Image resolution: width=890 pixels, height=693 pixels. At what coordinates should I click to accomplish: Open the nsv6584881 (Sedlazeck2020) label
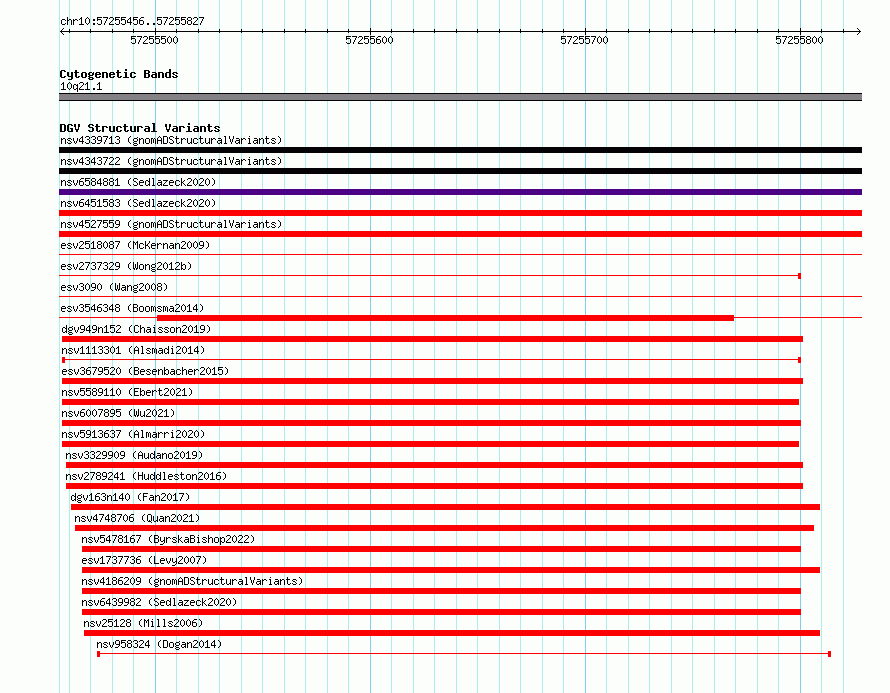tap(138, 182)
